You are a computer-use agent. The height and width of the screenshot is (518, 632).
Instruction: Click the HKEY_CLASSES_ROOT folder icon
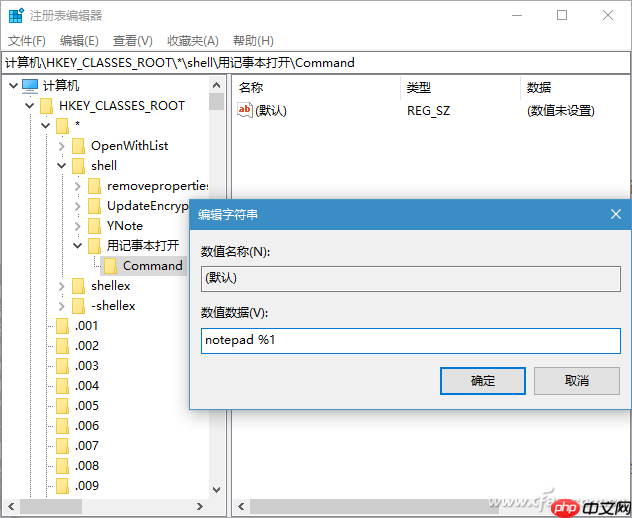(x=46, y=106)
